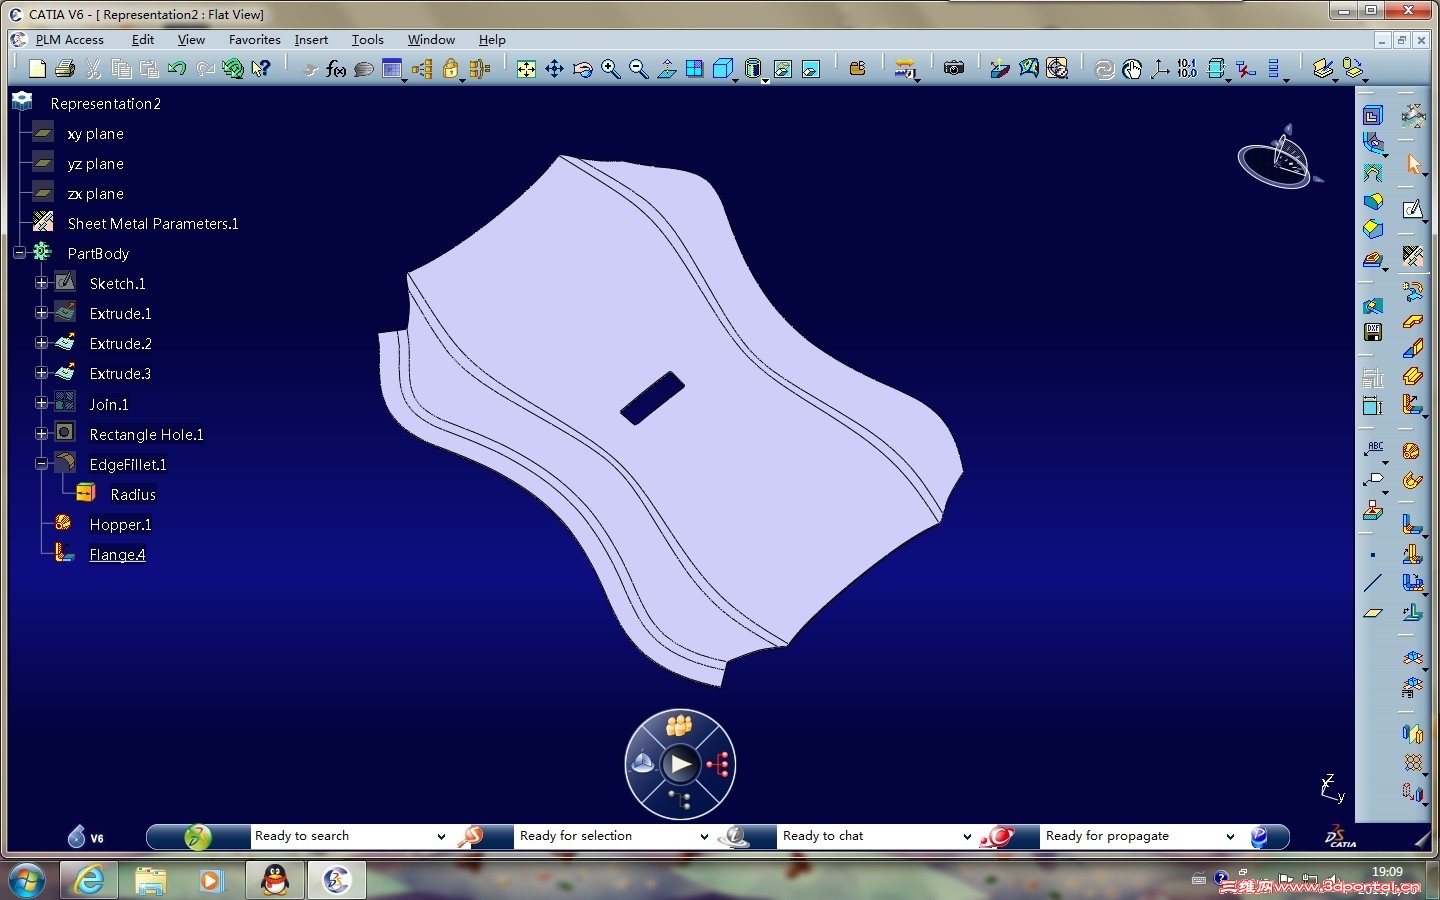This screenshot has width=1440, height=900.
Task: Open the Tools menu
Action: tap(367, 40)
